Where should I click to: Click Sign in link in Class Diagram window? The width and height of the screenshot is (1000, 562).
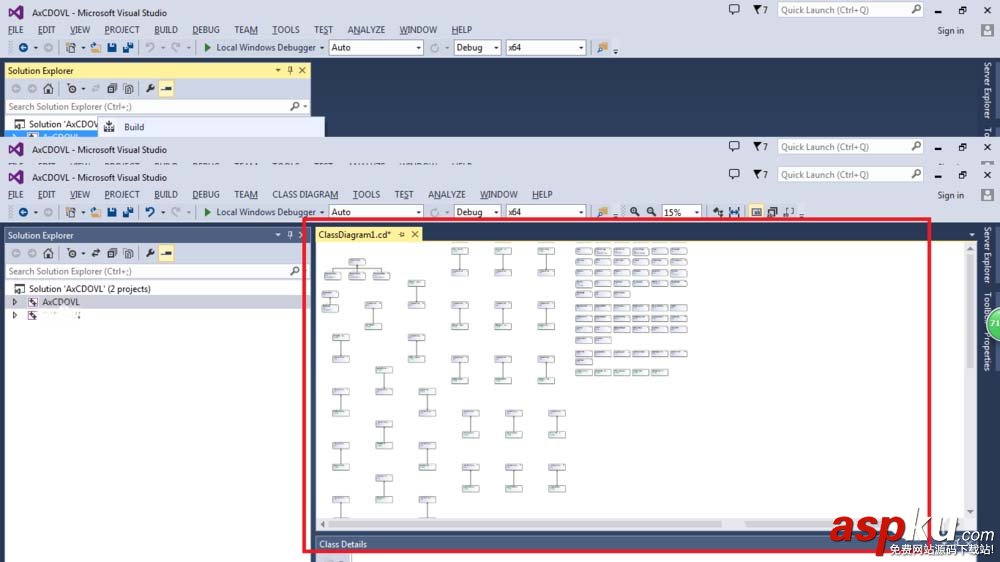(950, 195)
